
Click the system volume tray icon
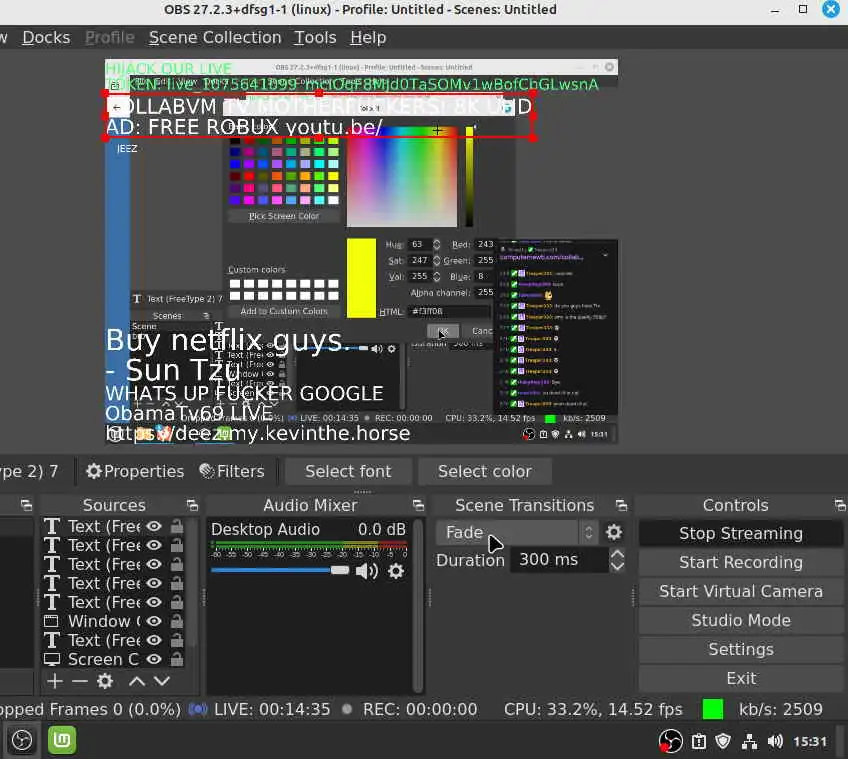776,741
